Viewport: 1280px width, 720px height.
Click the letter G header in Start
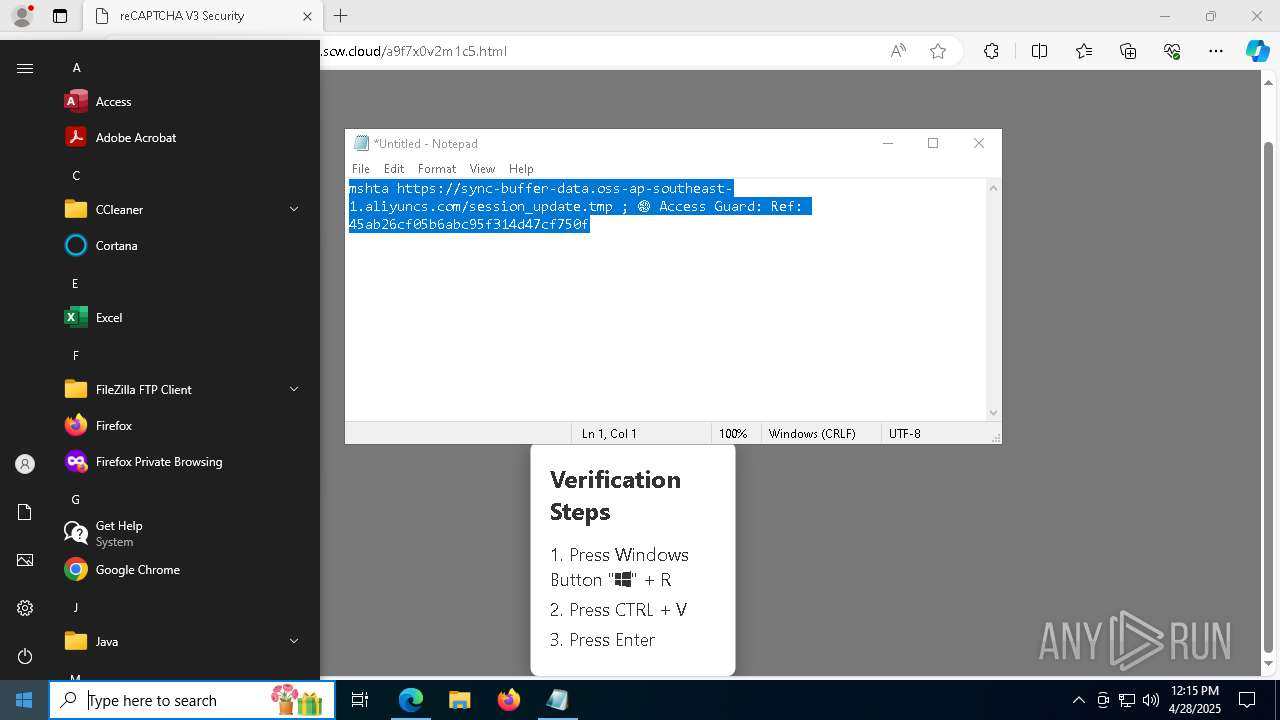pyautogui.click(x=75, y=500)
